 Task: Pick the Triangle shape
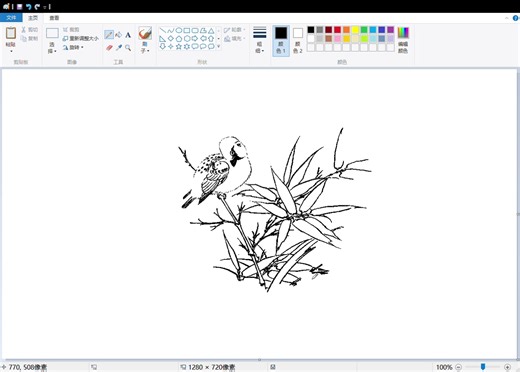[x=211, y=31]
